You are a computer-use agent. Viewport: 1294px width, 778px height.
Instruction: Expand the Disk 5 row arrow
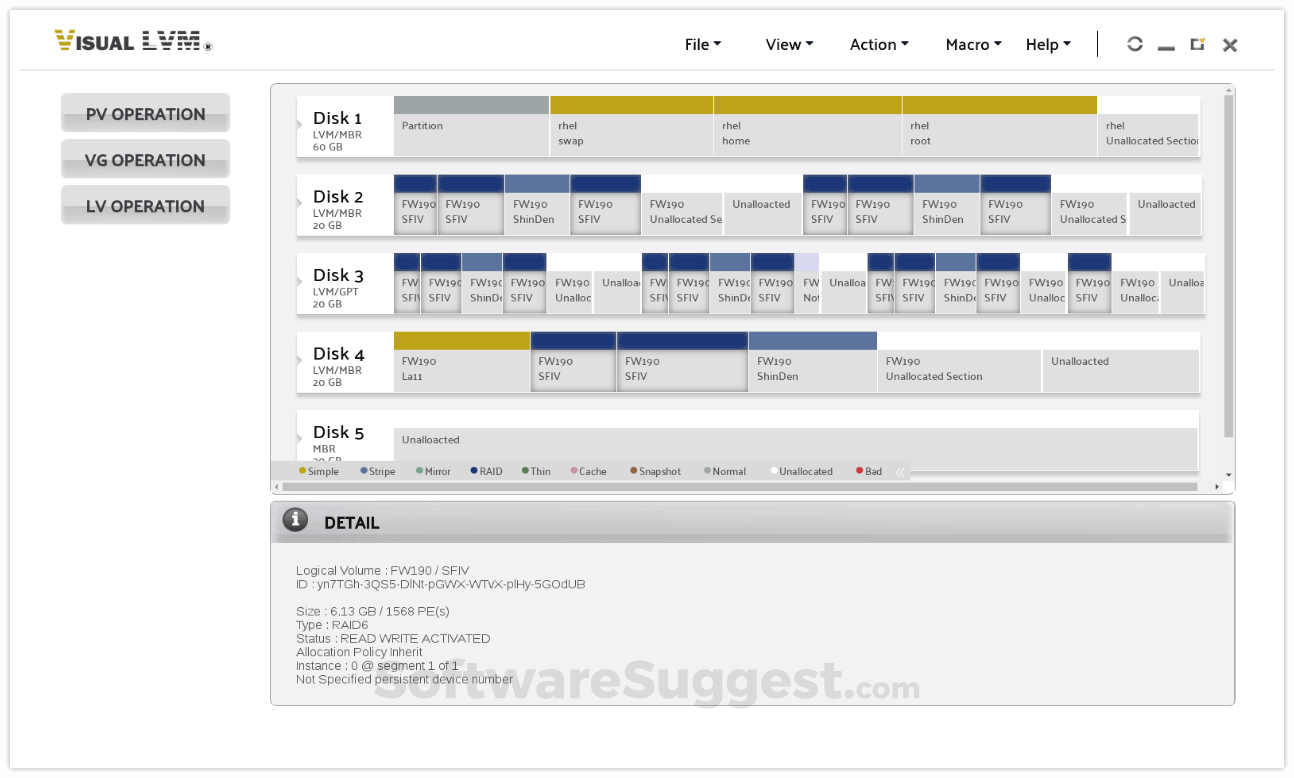pyautogui.click(x=299, y=440)
